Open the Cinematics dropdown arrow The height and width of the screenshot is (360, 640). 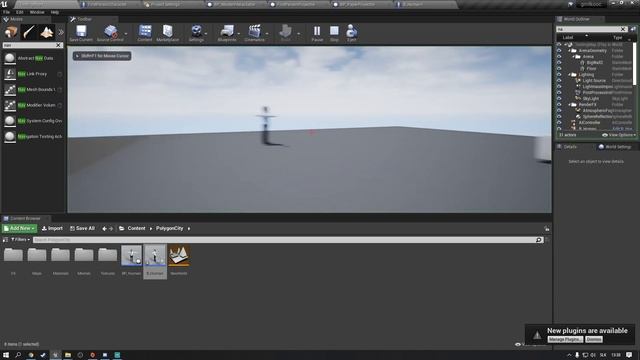point(267,34)
